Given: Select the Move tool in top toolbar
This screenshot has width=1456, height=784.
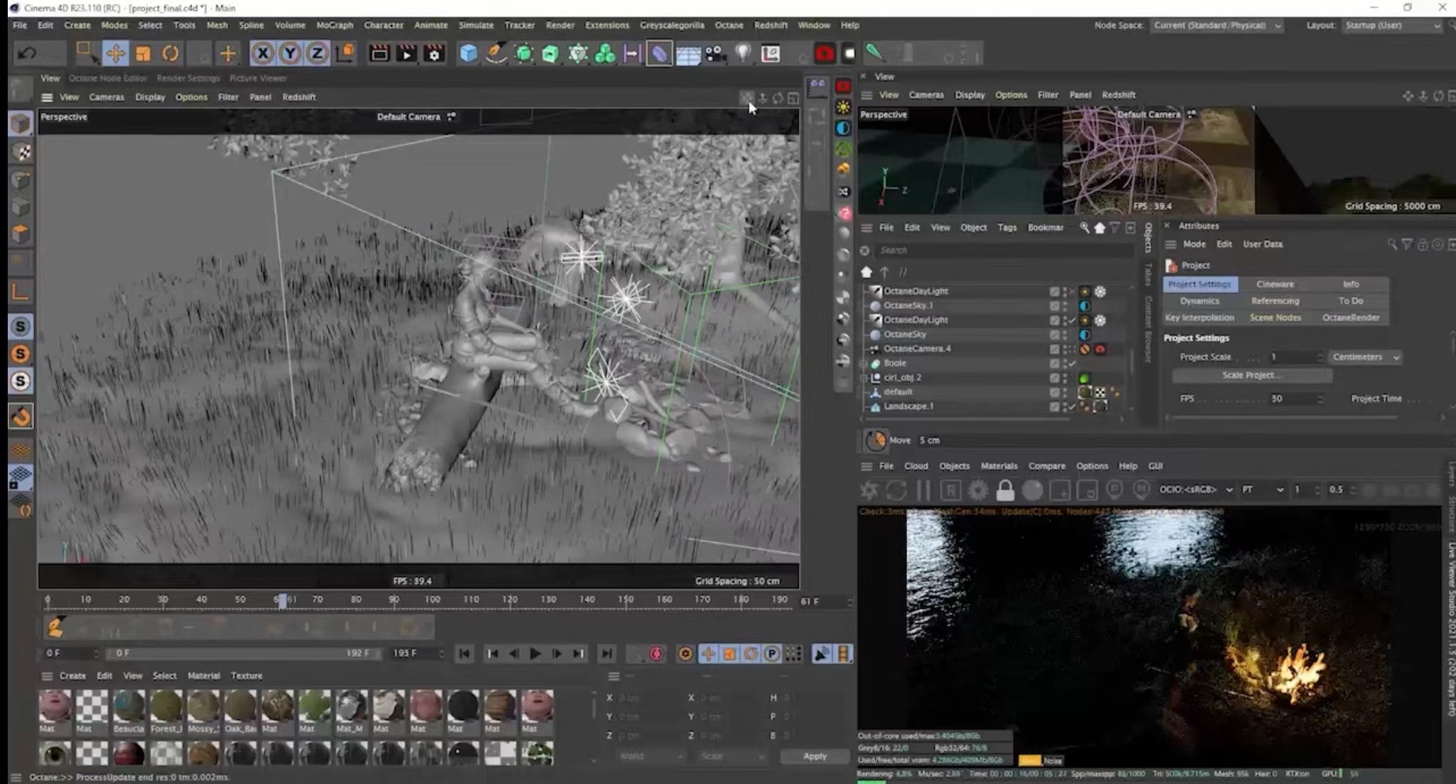Looking at the screenshot, I should click(115, 53).
